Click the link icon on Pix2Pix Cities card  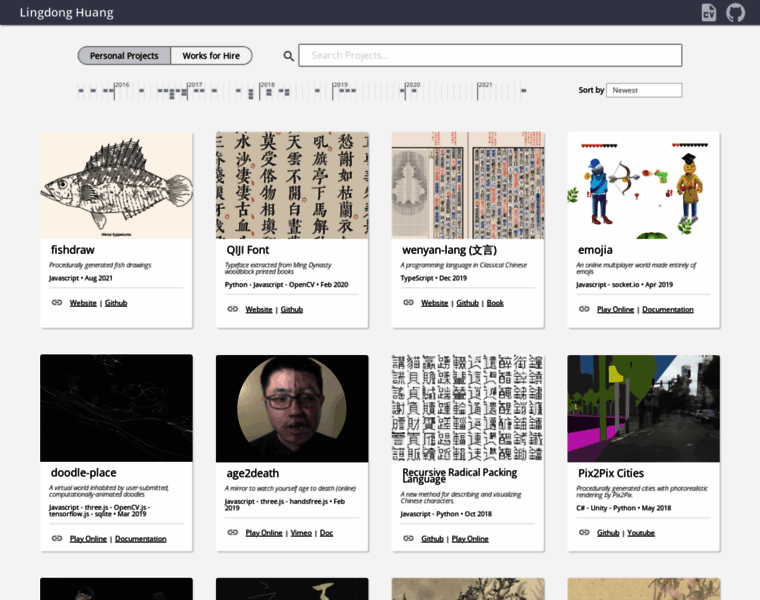(584, 532)
